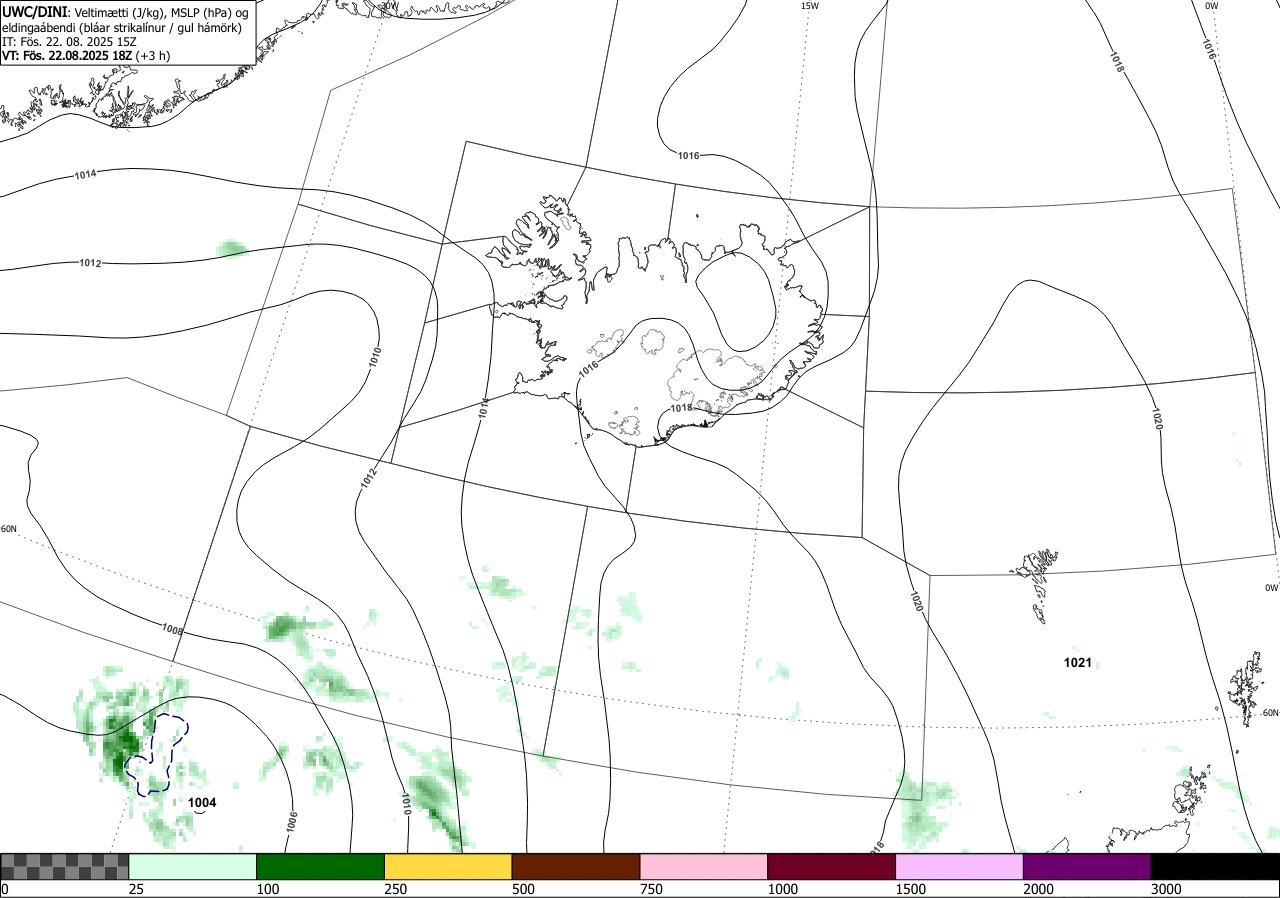Viewport: 1280px width, 898px height.
Task: Click the legend value label '750'
Action: (652, 889)
